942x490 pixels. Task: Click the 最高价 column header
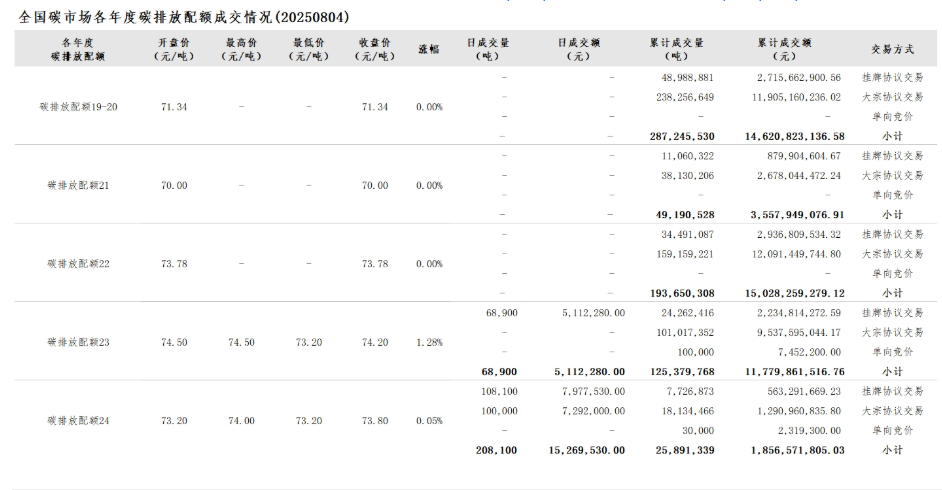coord(241,49)
